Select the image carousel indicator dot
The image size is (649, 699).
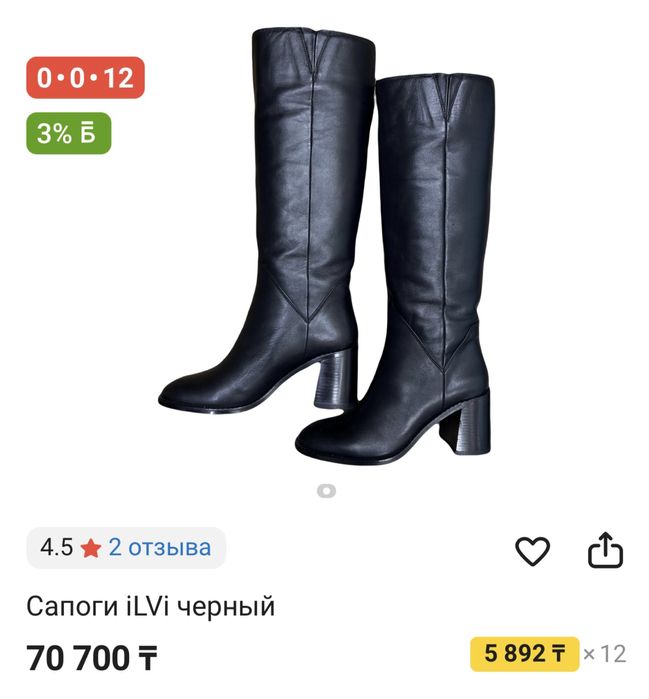click(326, 491)
